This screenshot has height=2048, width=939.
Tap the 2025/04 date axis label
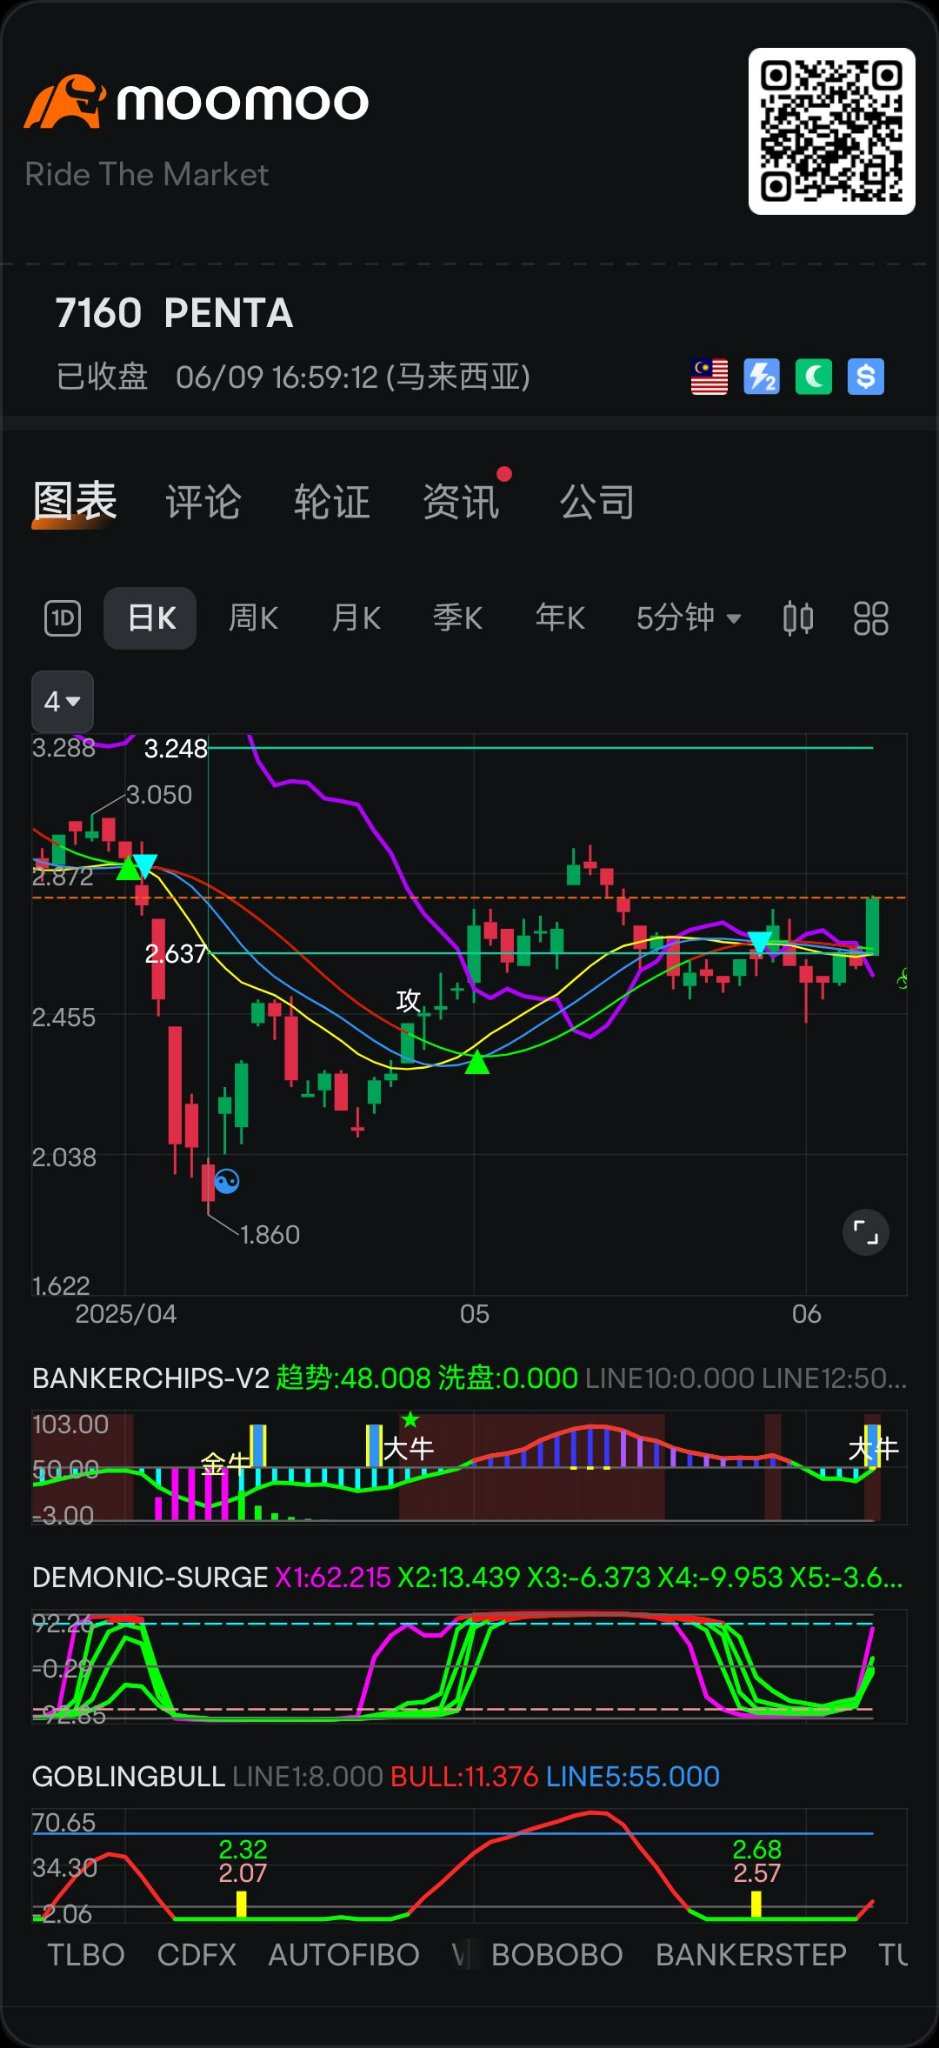(x=126, y=1314)
